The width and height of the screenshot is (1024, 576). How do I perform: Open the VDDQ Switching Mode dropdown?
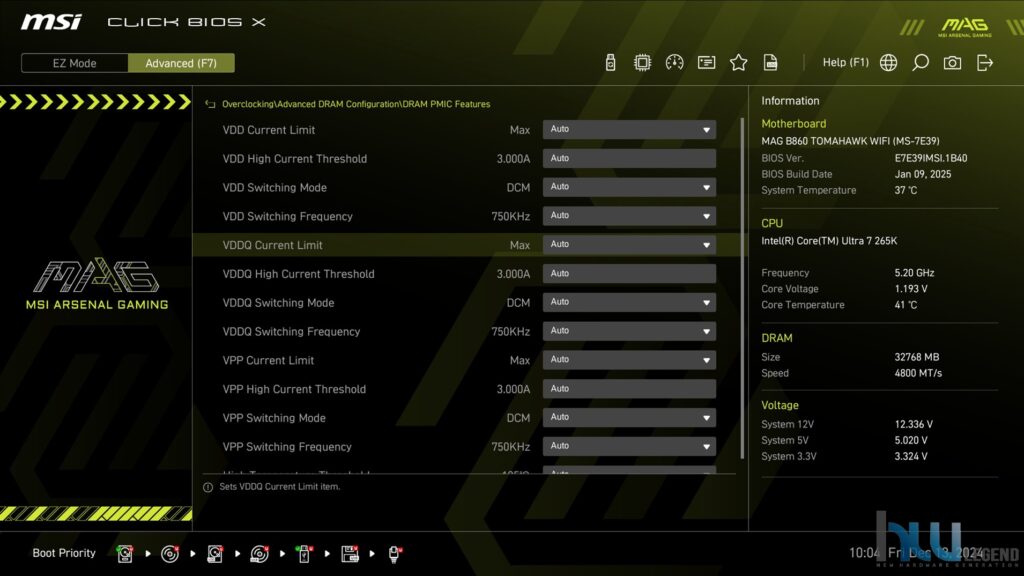pyautogui.click(x=629, y=302)
